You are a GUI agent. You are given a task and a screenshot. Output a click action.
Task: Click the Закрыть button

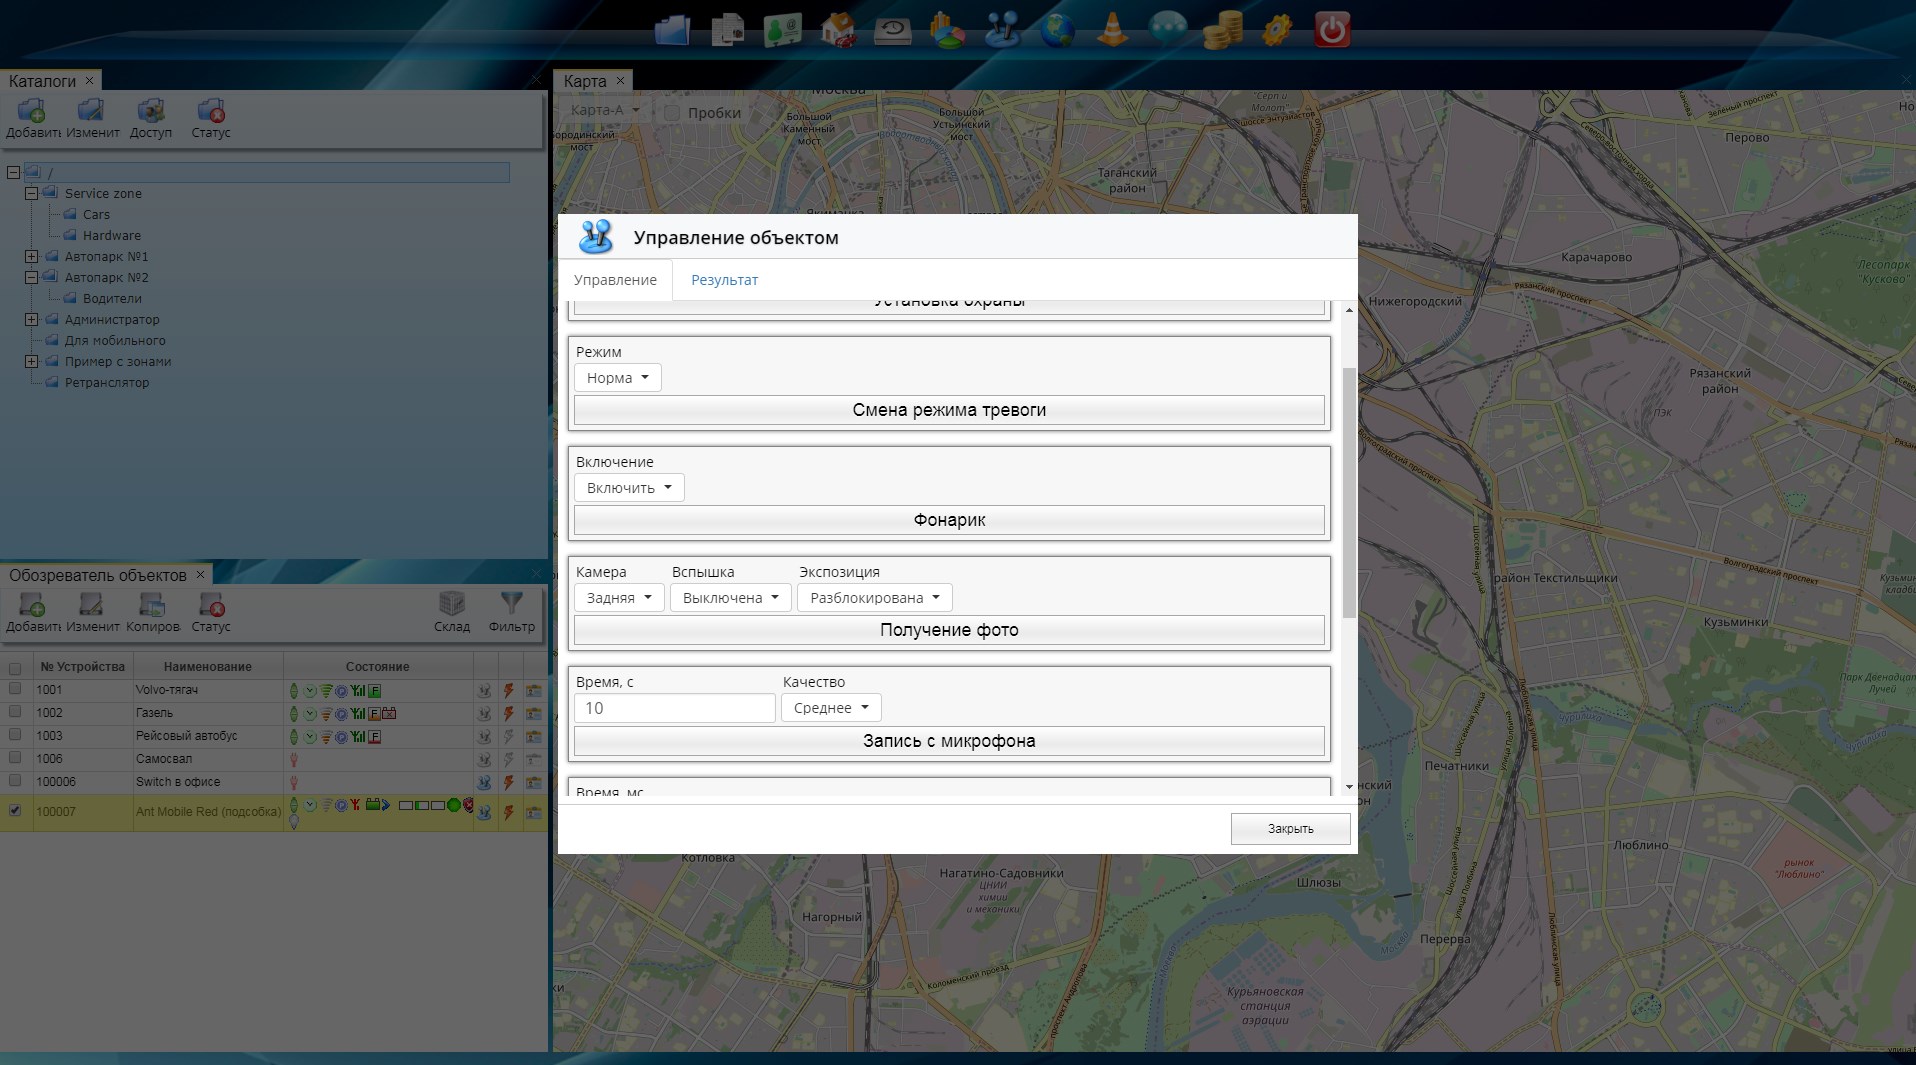1290,829
